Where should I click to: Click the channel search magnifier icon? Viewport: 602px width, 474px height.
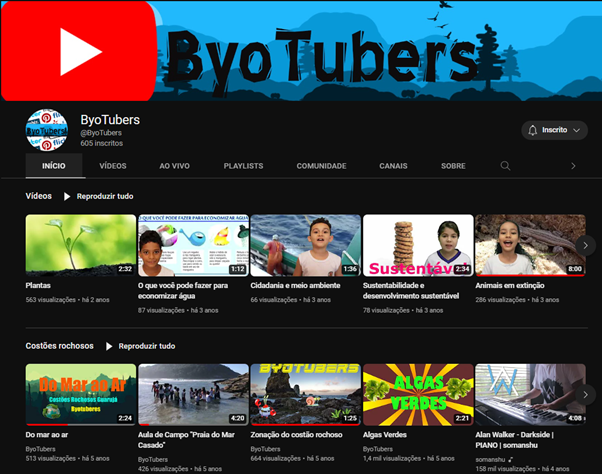(505, 166)
